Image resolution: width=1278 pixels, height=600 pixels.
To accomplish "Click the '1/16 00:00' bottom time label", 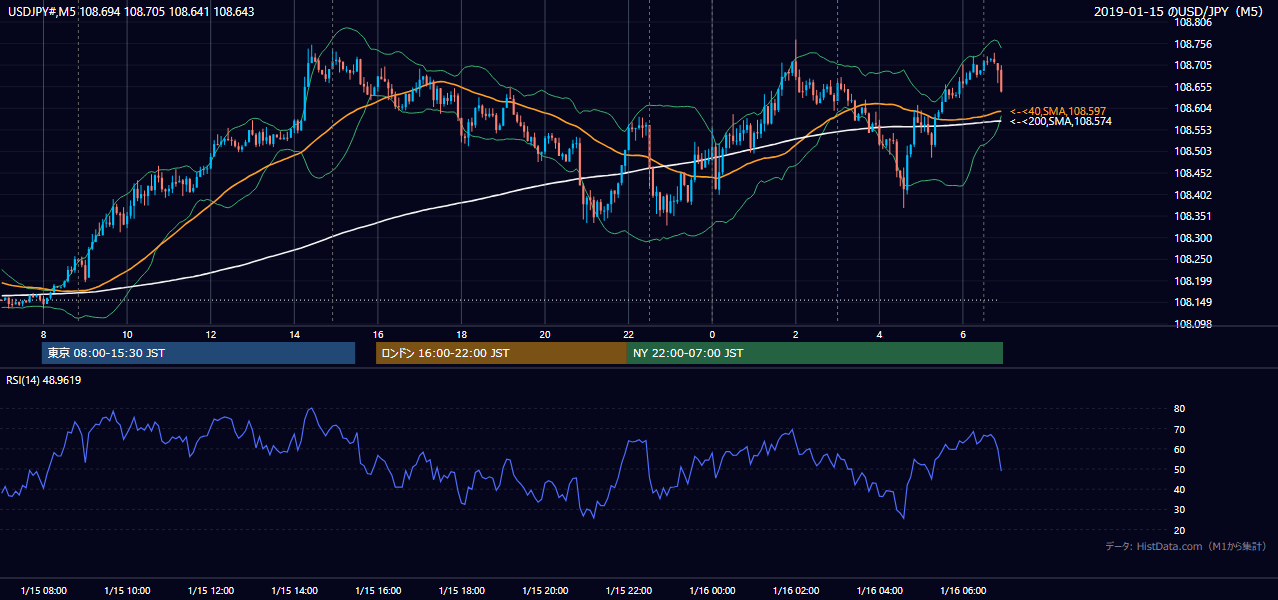I will tap(713, 591).
